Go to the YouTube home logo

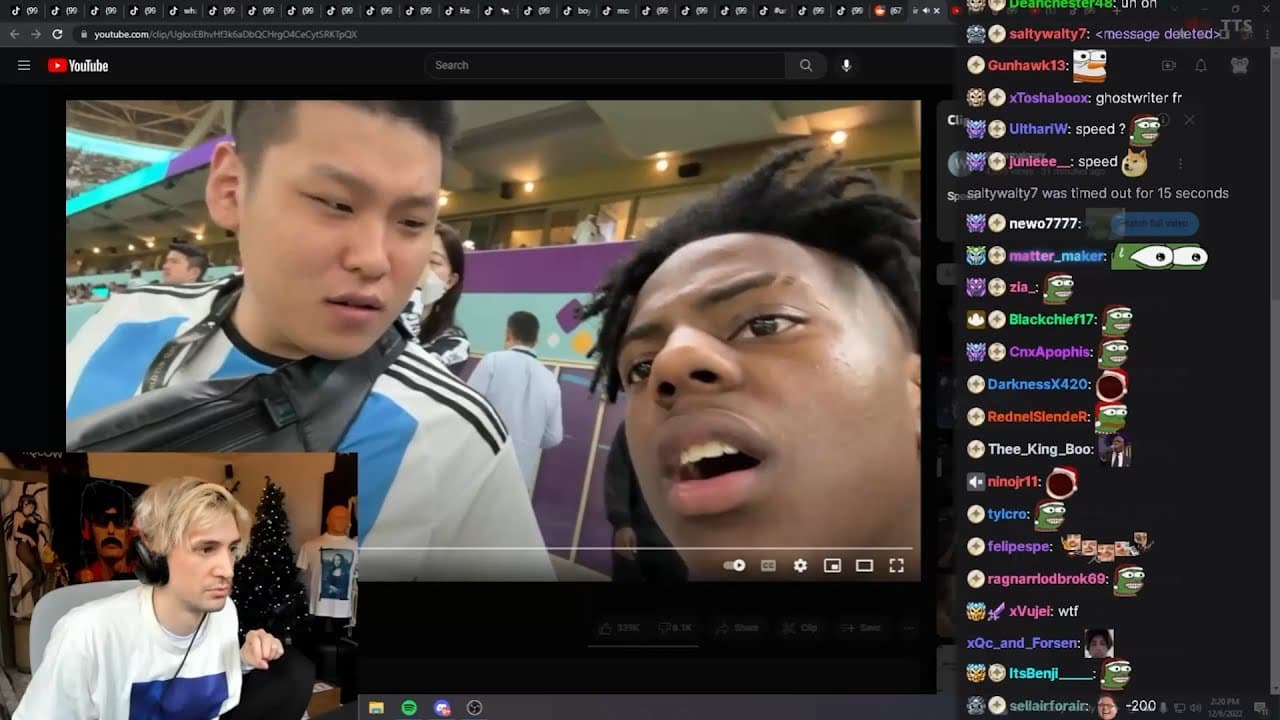pos(78,66)
